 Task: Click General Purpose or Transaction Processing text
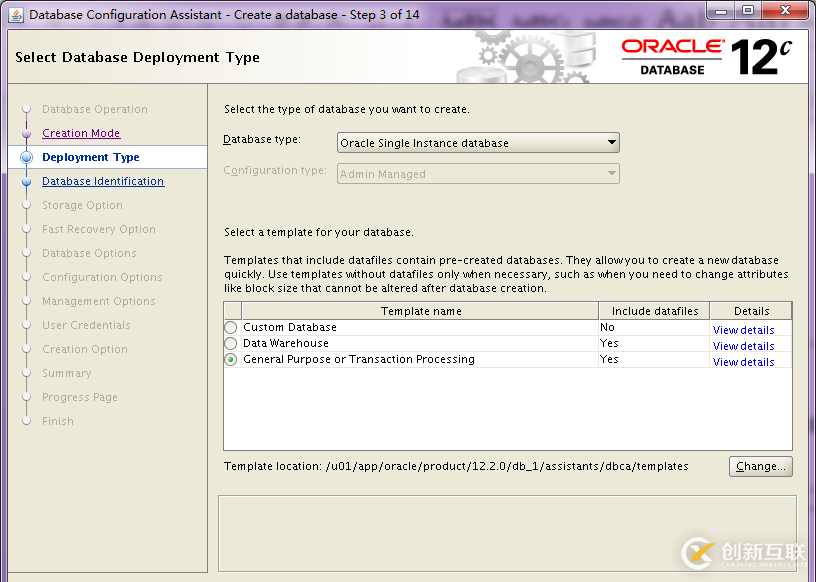(359, 359)
